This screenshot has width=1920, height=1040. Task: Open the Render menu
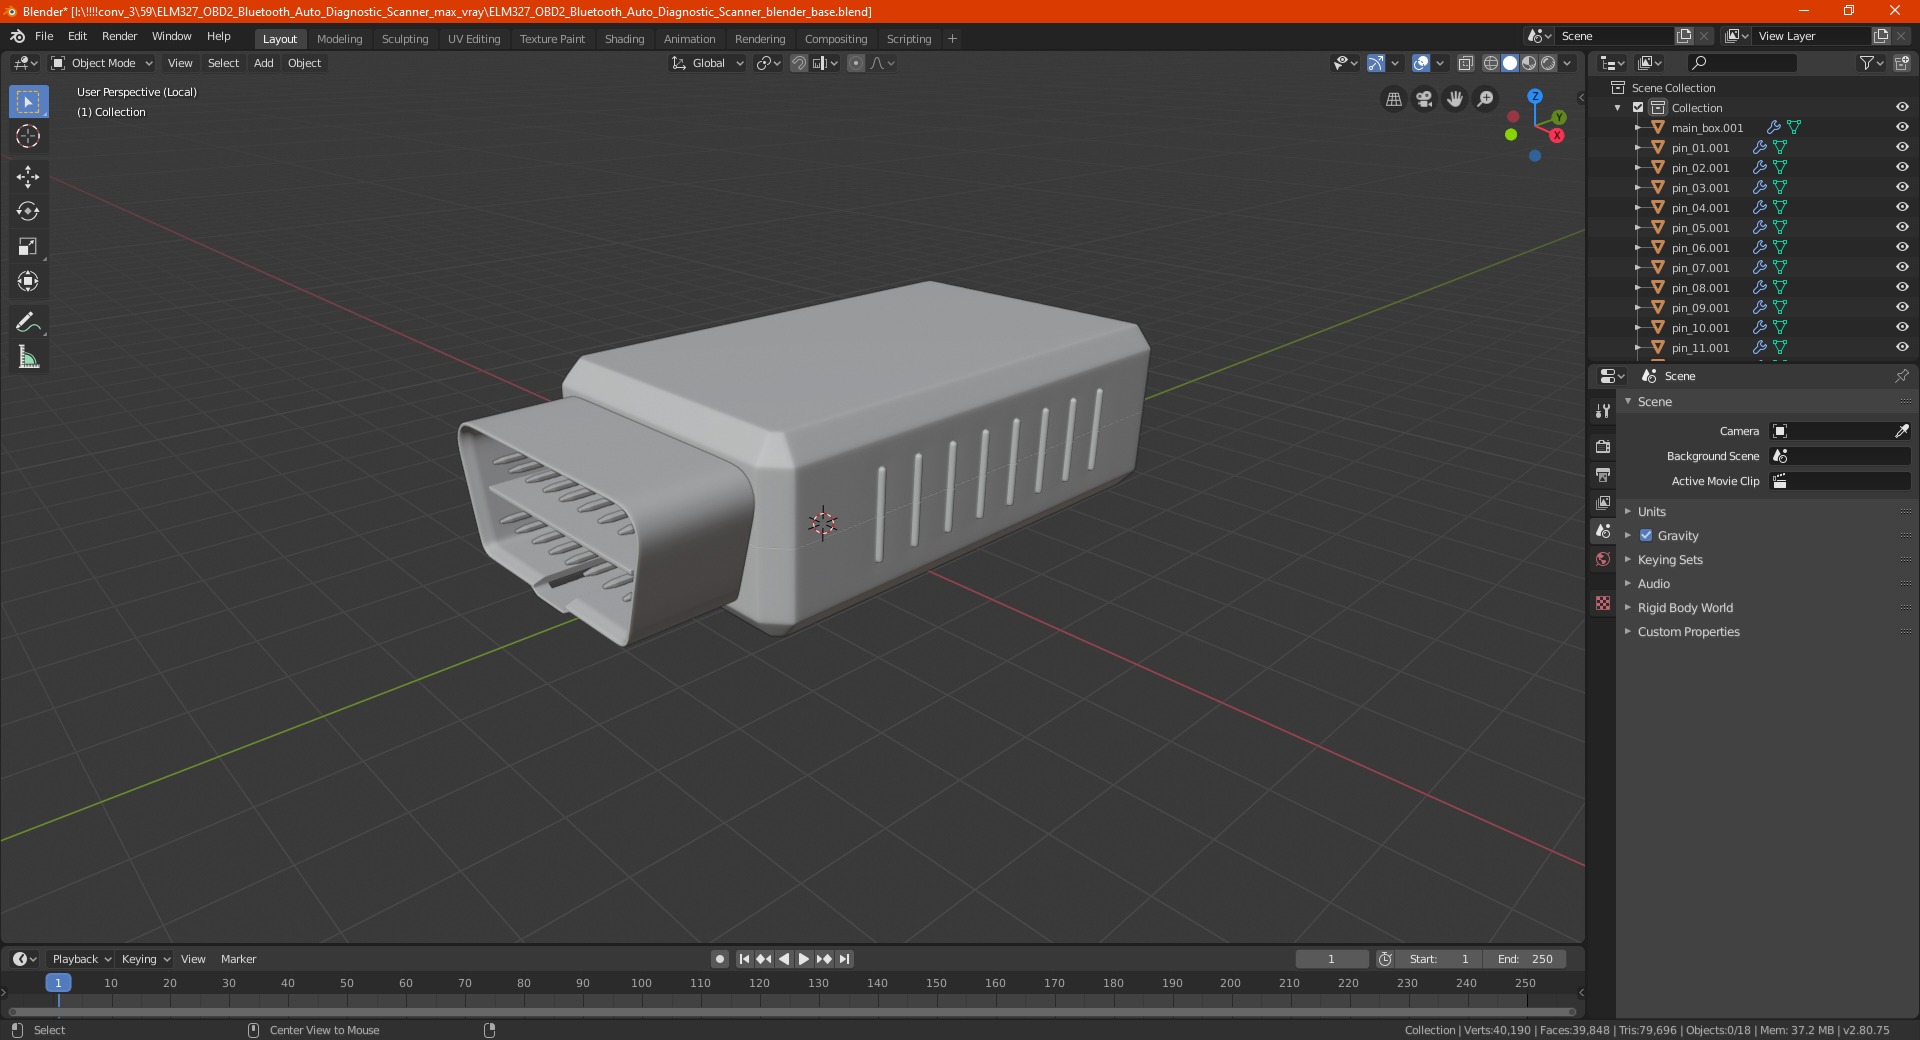(x=119, y=36)
